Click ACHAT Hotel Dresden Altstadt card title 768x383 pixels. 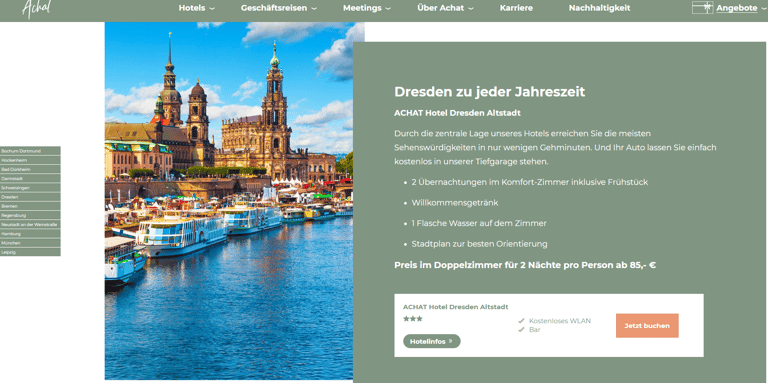[456, 307]
